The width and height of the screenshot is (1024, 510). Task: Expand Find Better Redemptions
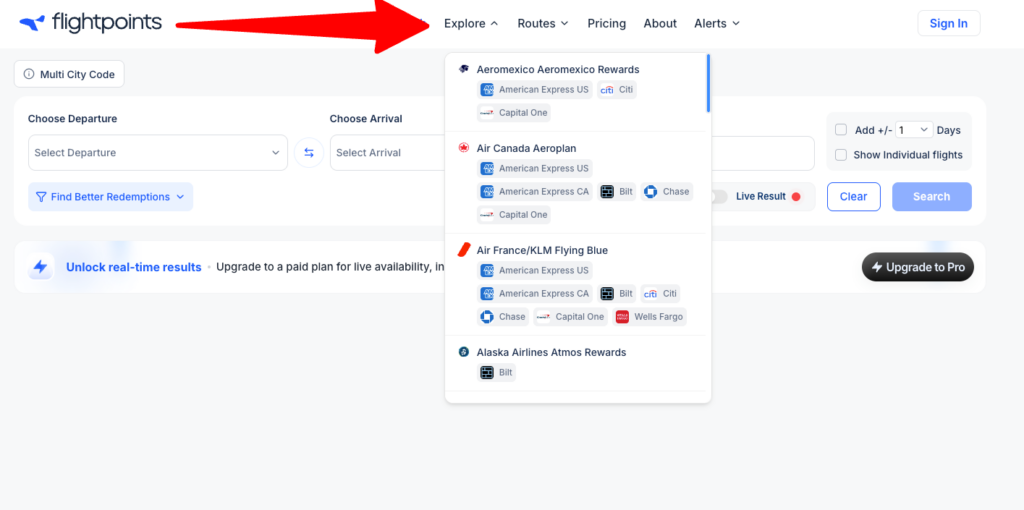coord(110,197)
